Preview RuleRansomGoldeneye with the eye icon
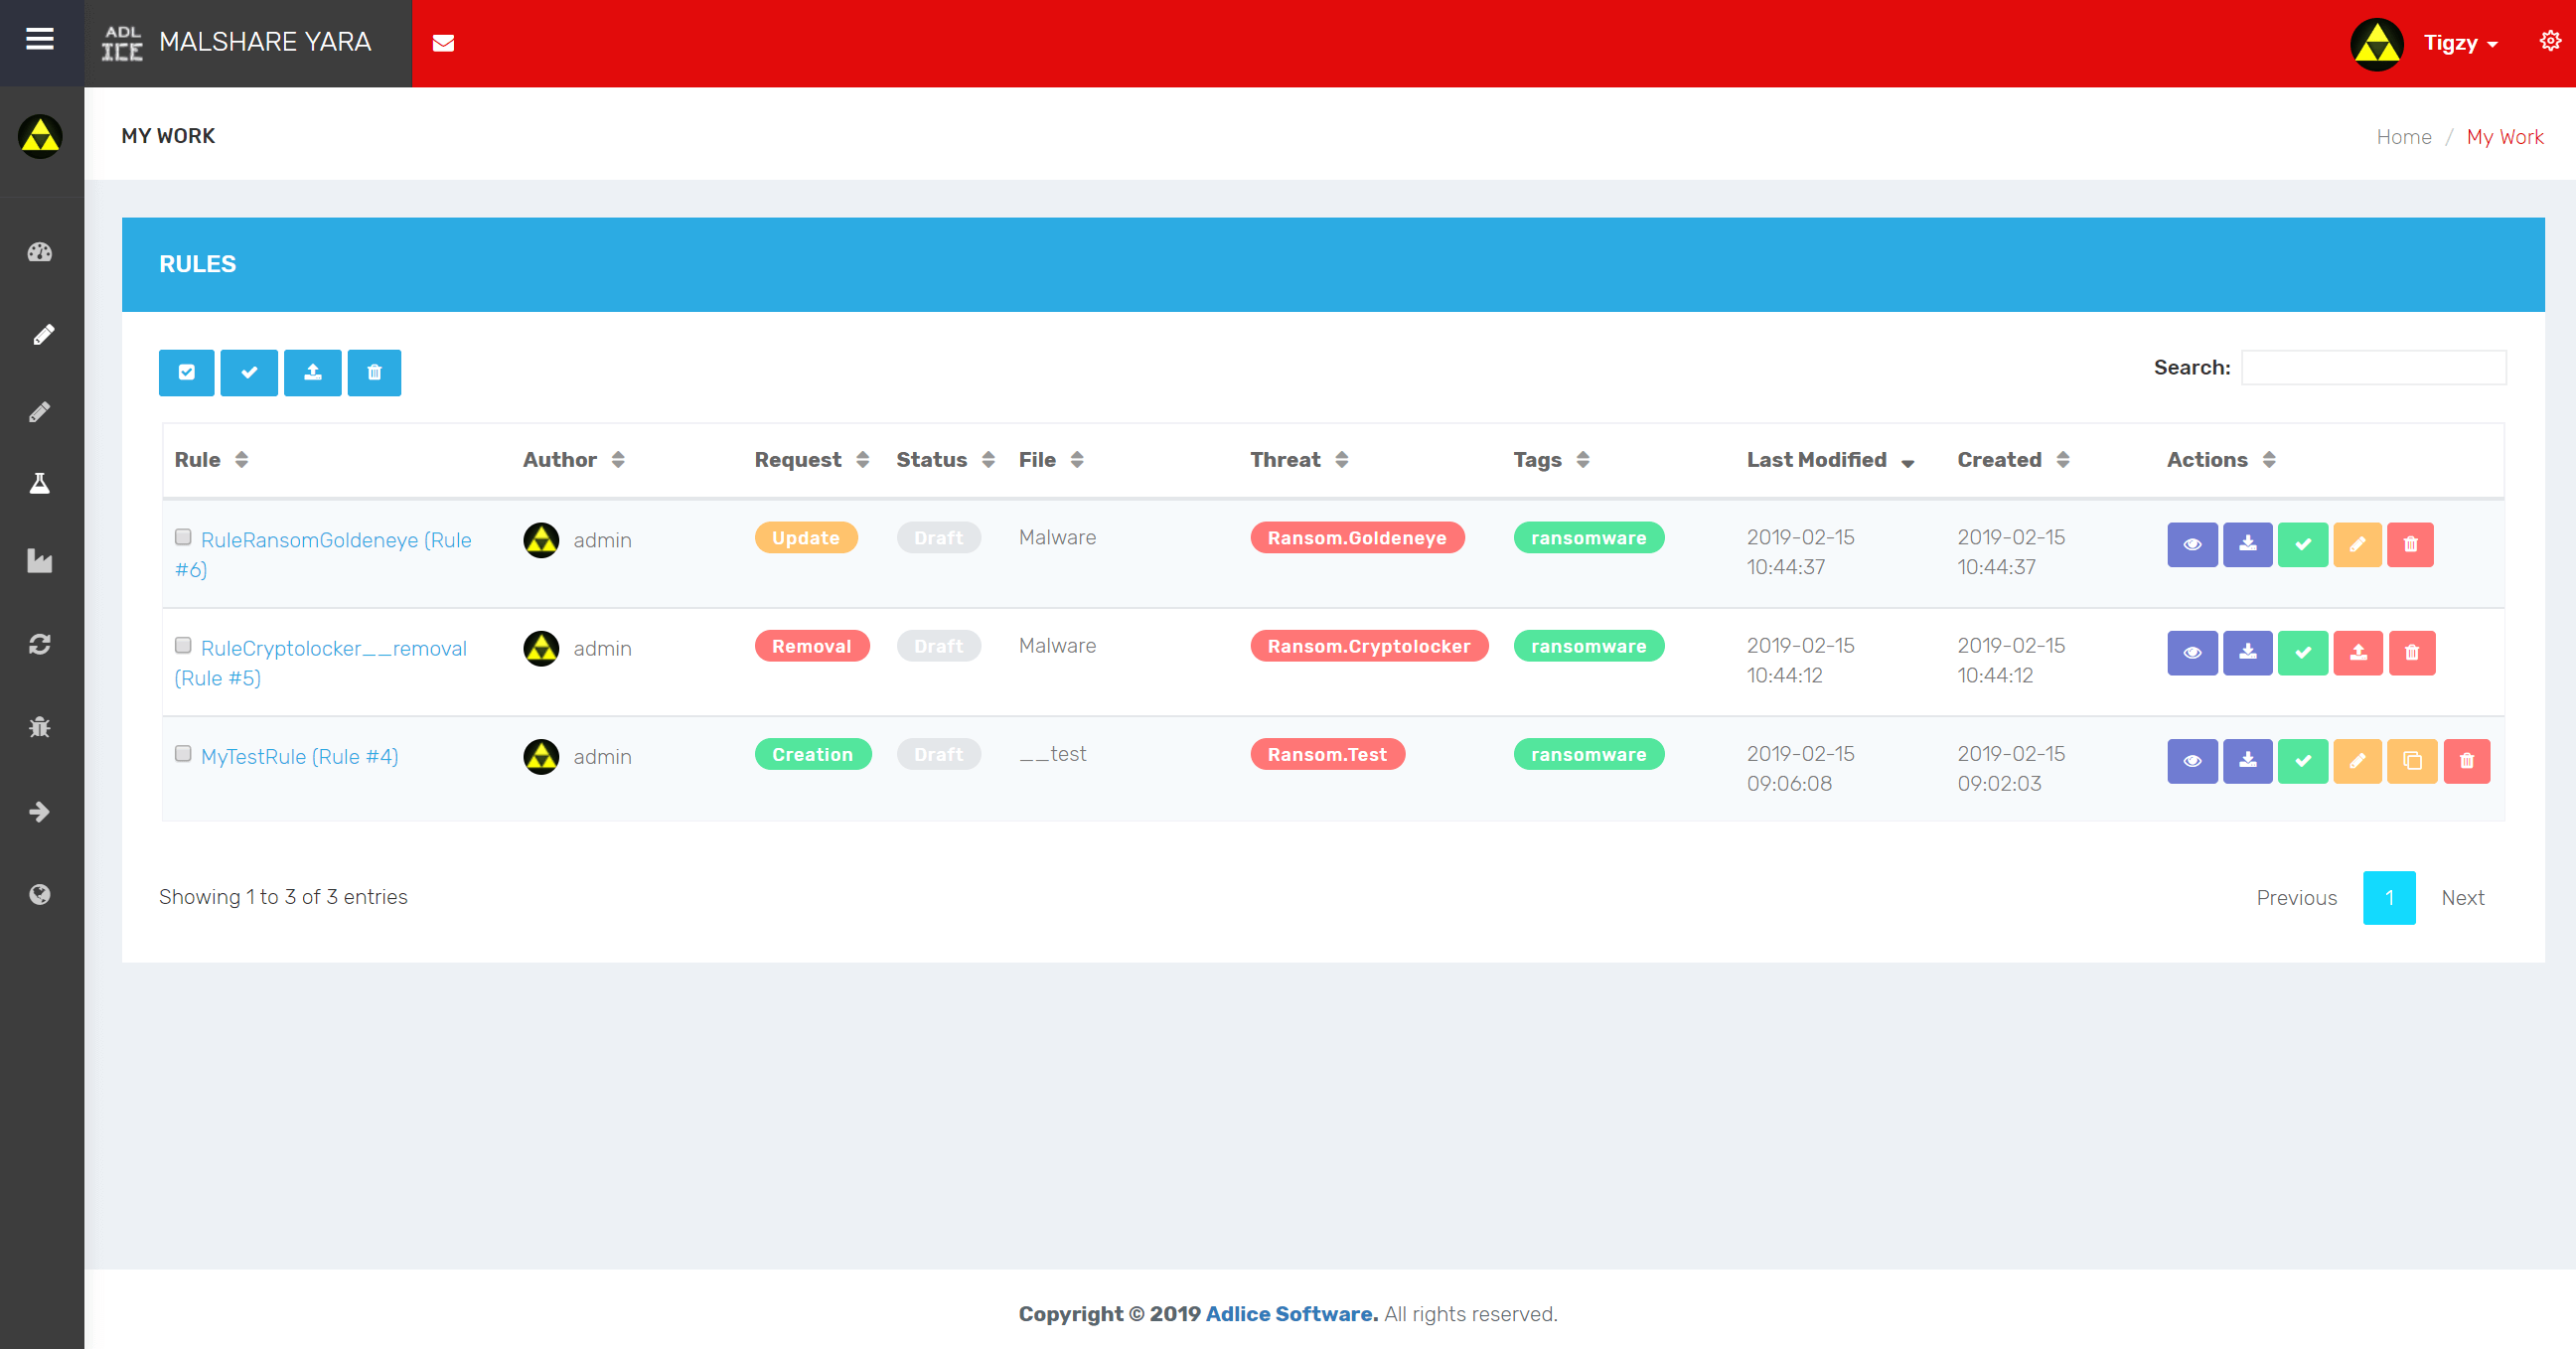 coord(2193,544)
